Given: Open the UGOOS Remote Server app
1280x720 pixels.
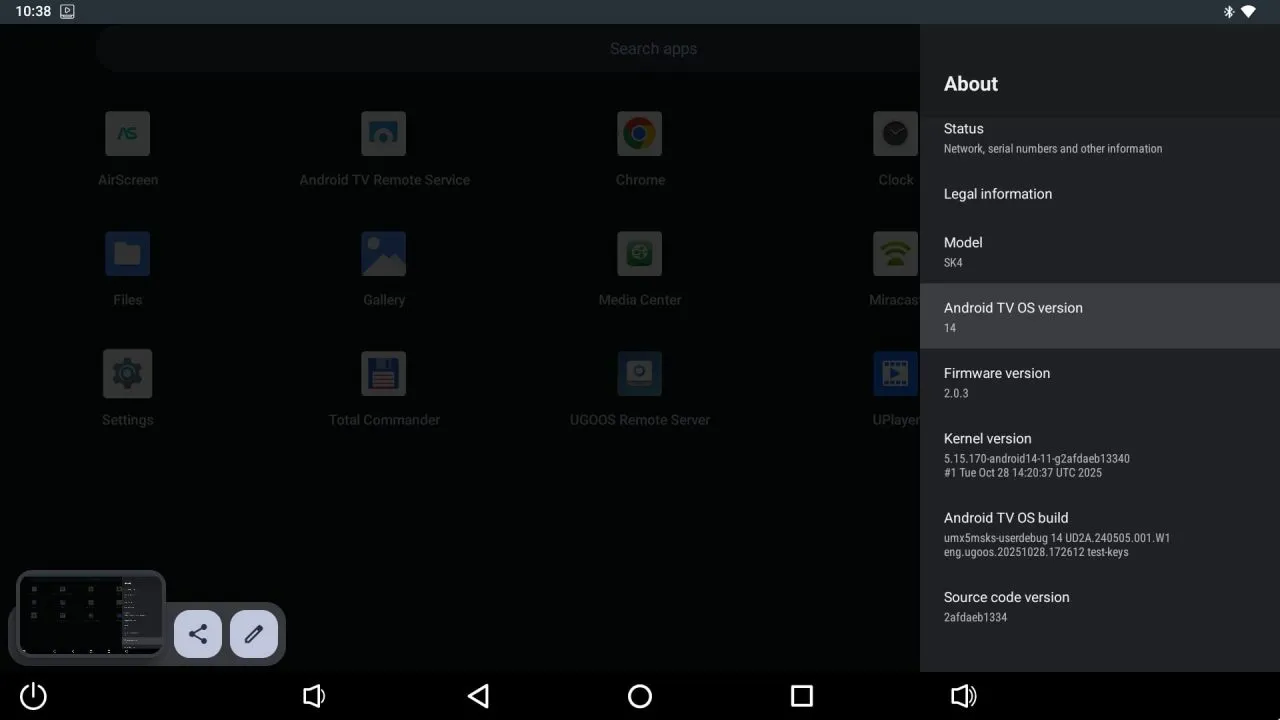Looking at the screenshot, I should tap(639, 387).
